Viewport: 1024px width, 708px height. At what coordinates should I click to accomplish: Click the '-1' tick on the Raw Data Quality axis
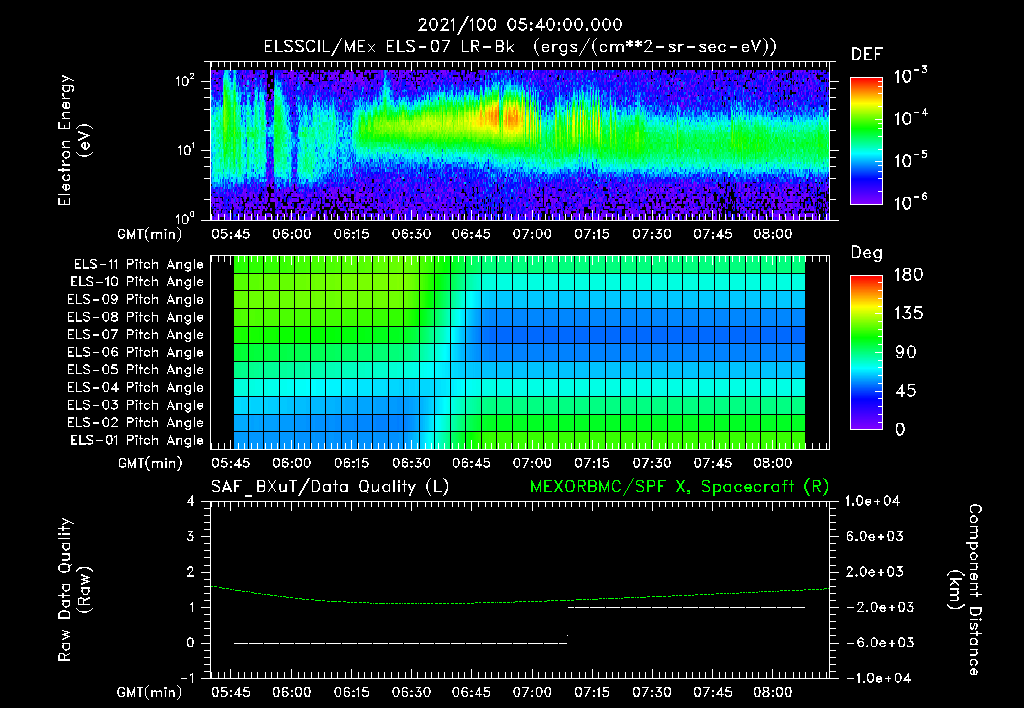(187, 678)
